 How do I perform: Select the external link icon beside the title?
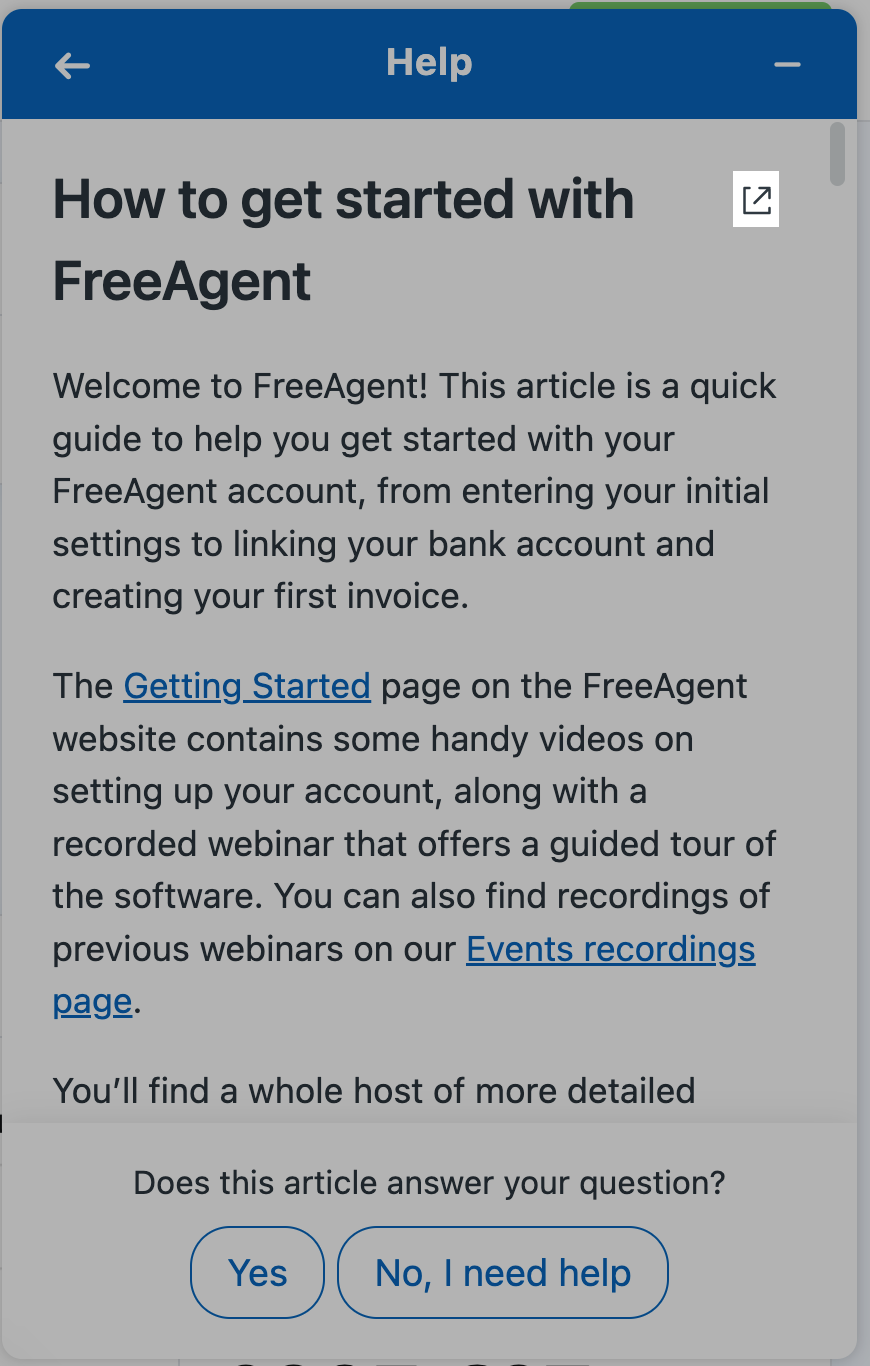tap(756, 198)
